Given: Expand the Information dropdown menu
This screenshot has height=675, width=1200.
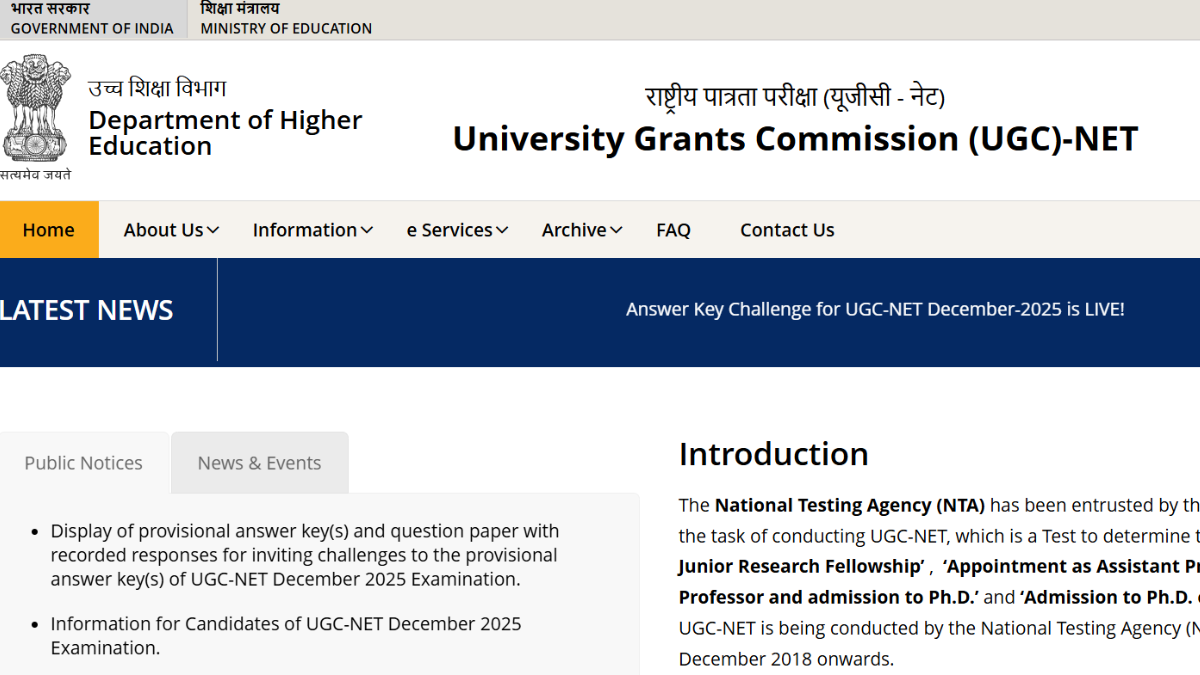Looking at the screenshot, I should 312,230.
